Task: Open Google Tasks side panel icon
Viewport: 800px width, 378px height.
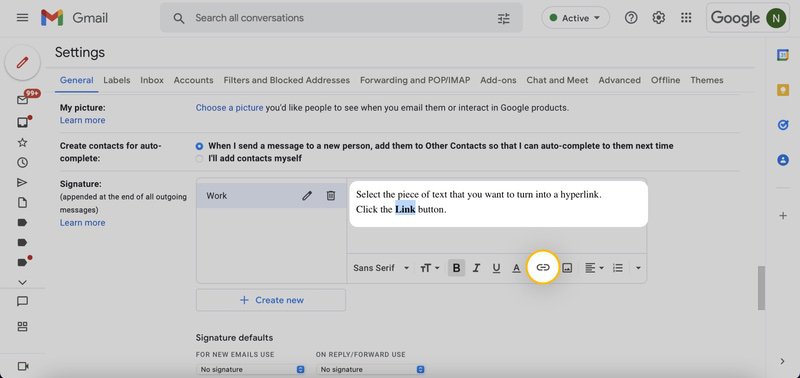Action: (783, 125)
